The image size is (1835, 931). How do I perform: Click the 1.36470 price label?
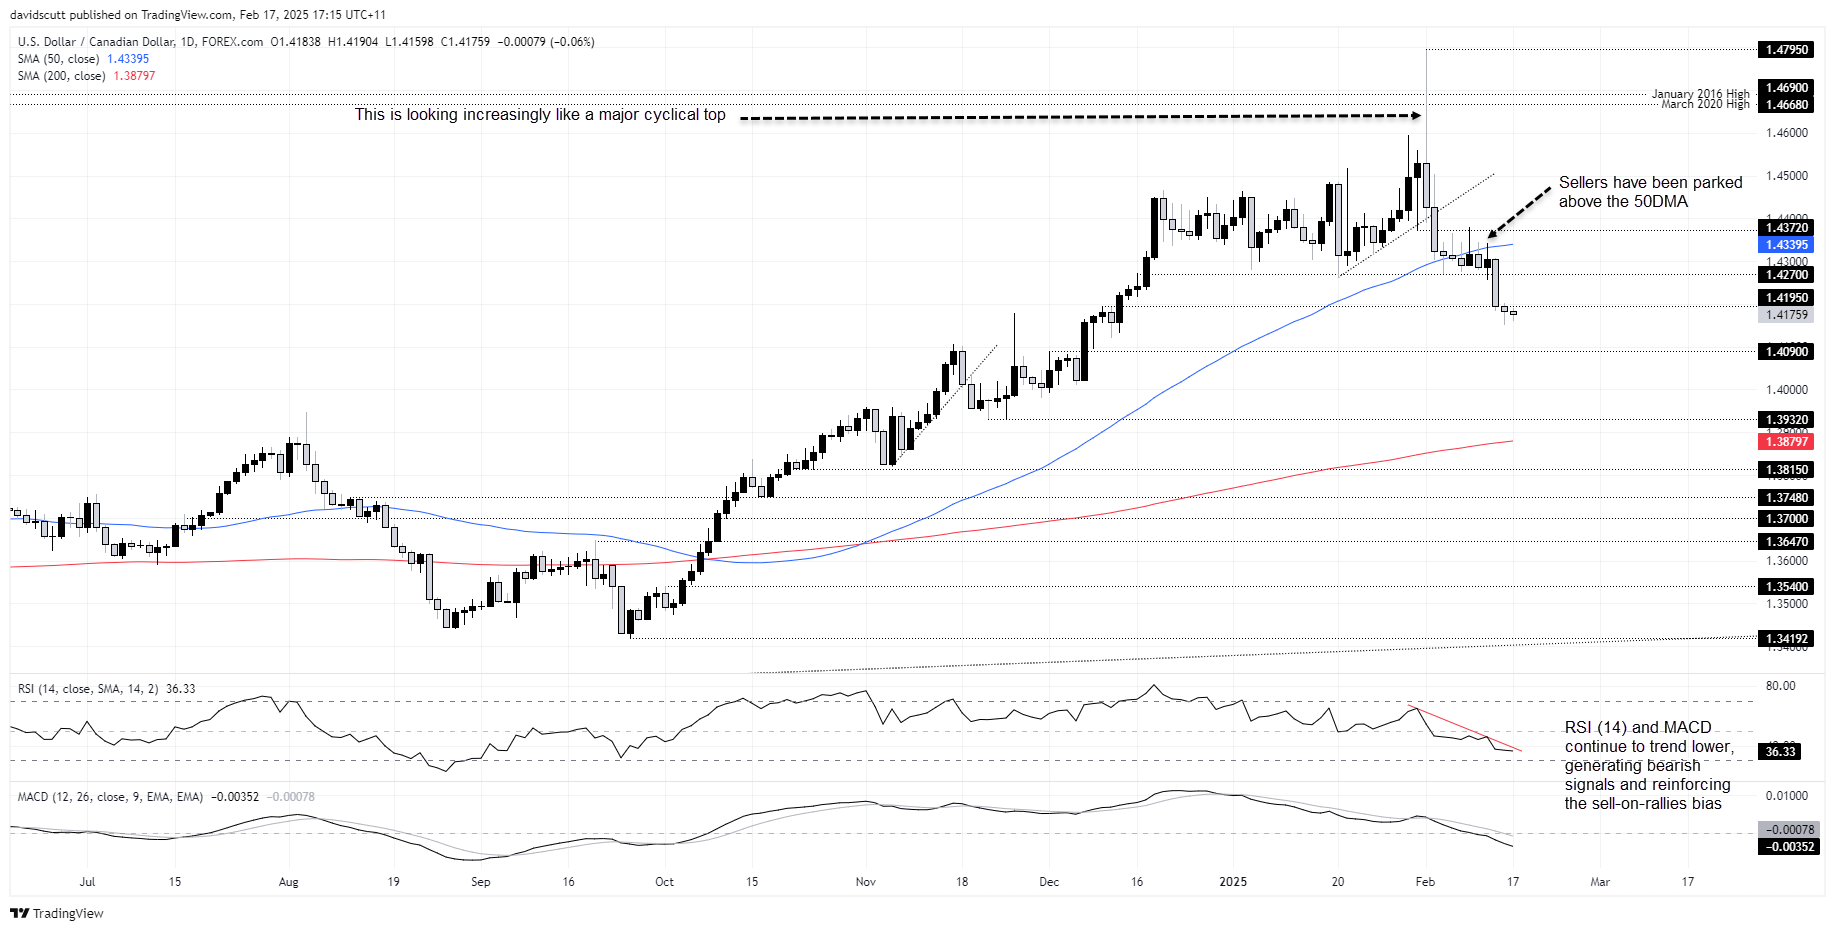click(1786, 542)
